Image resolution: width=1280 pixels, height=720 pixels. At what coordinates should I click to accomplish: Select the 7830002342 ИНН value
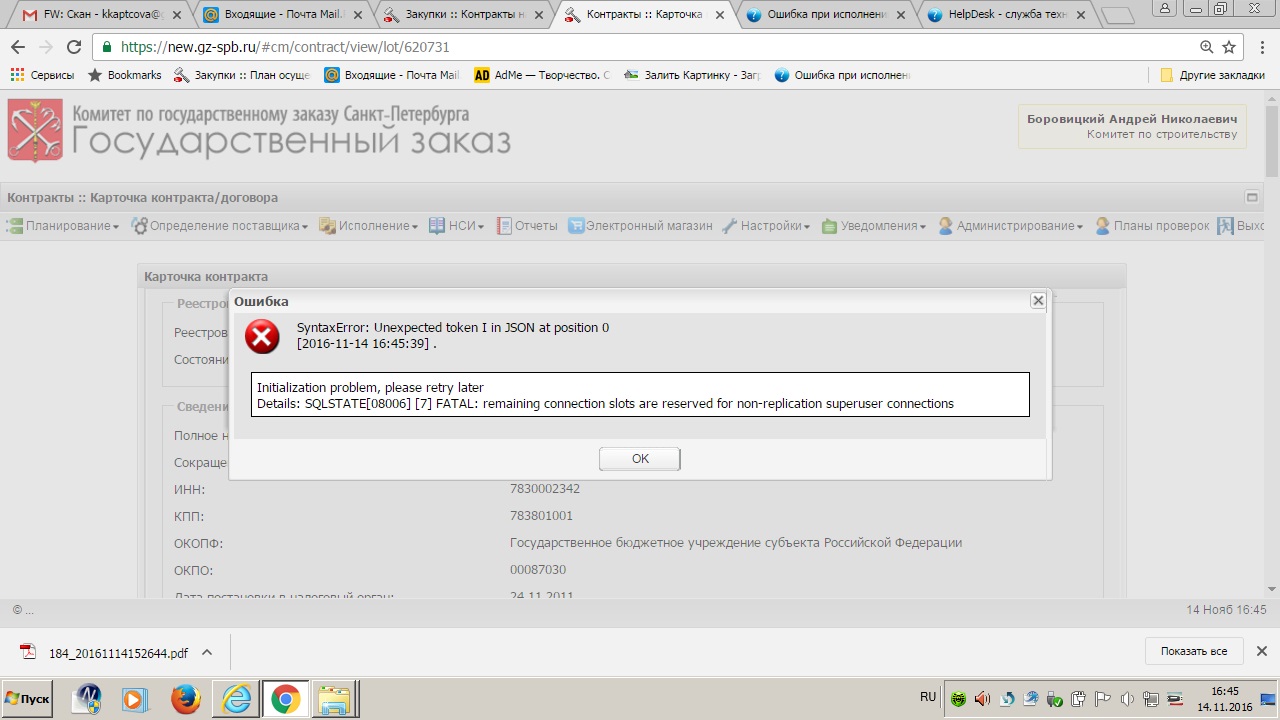point(545,489)
